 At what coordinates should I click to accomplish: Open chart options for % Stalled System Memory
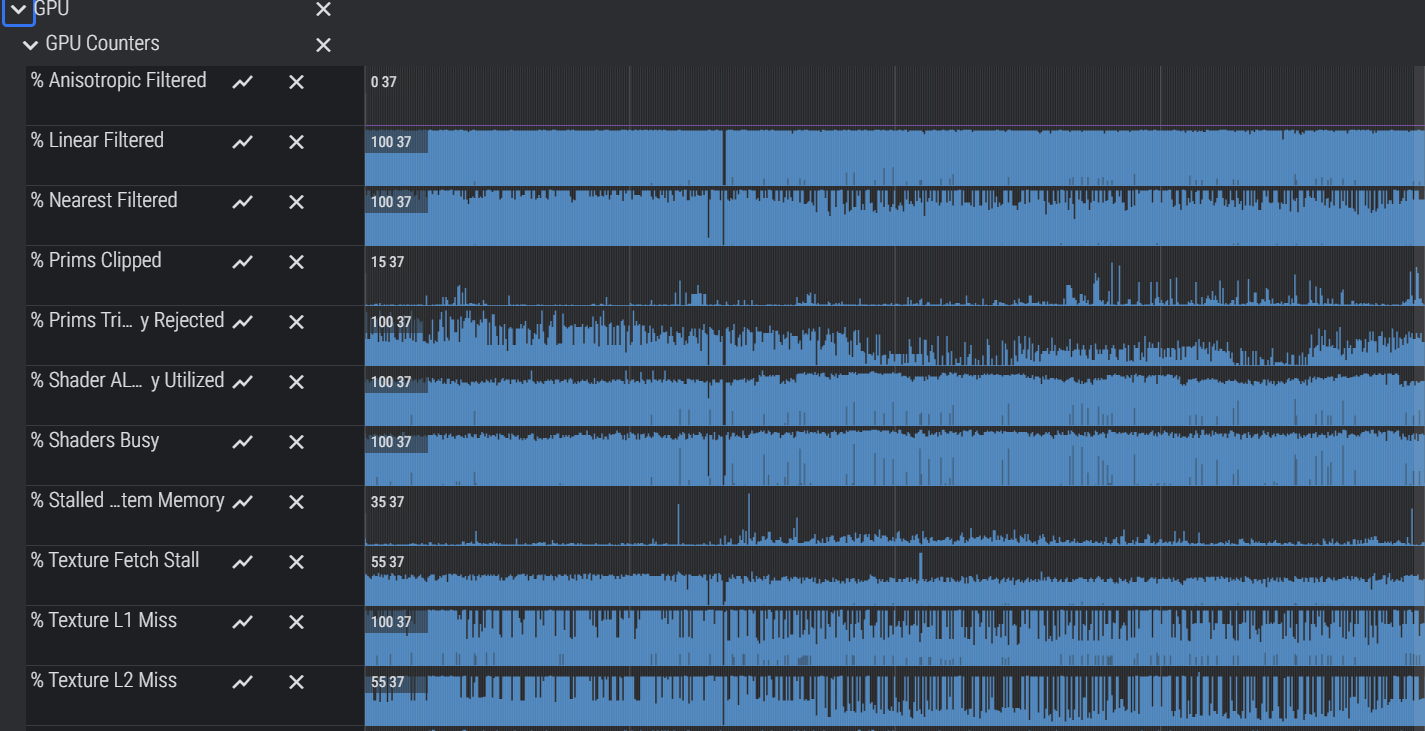[x=242, y=502]
